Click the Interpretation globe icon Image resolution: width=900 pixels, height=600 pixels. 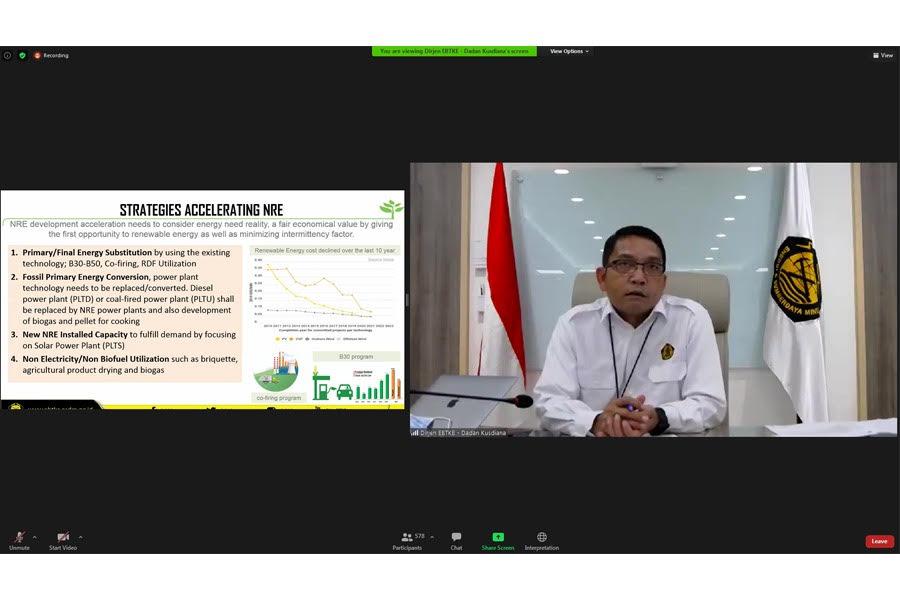tap(541, 537)
